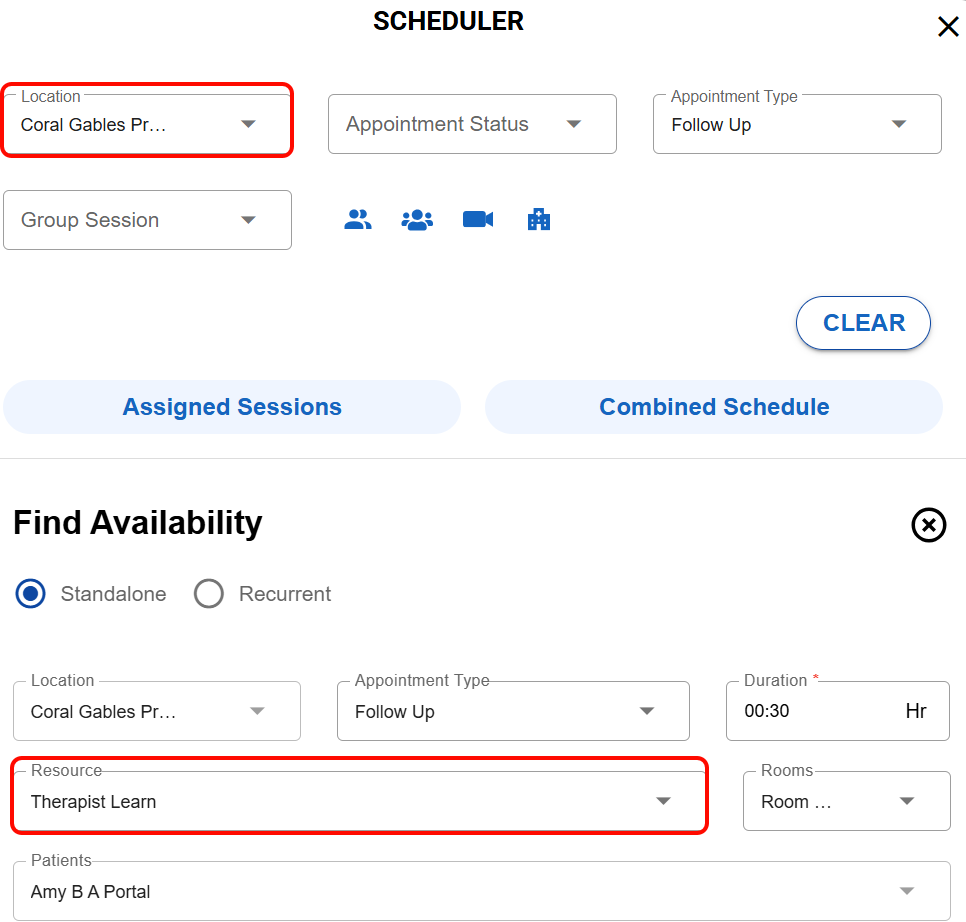Click the two-person individual session icon
Viewport: 966px width, 922px height.
(x=357, y=220)
